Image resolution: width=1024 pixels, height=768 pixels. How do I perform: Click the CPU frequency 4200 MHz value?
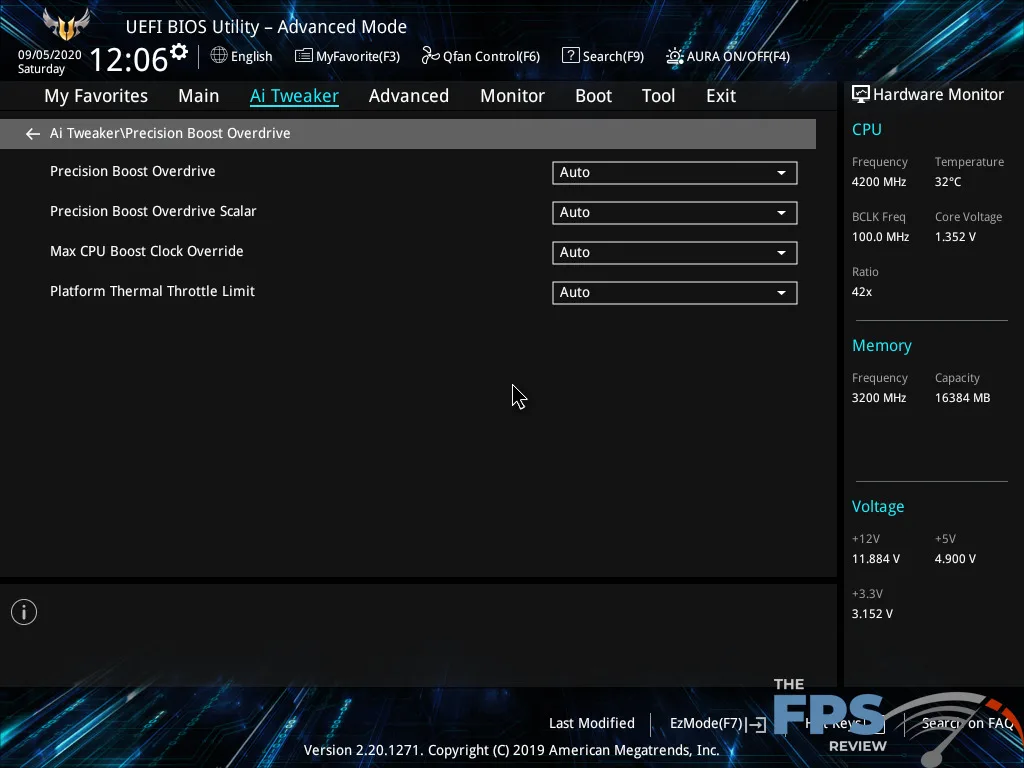point(879,182)
